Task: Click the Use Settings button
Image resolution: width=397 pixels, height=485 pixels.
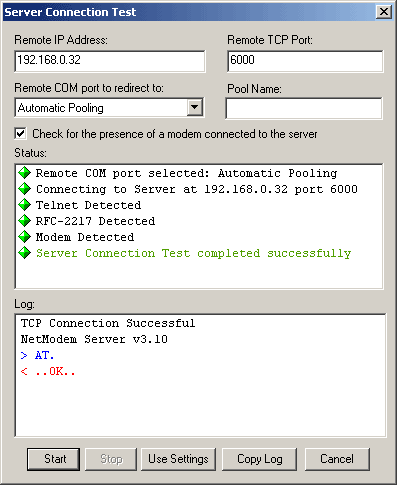Action: tap(178, 459)
